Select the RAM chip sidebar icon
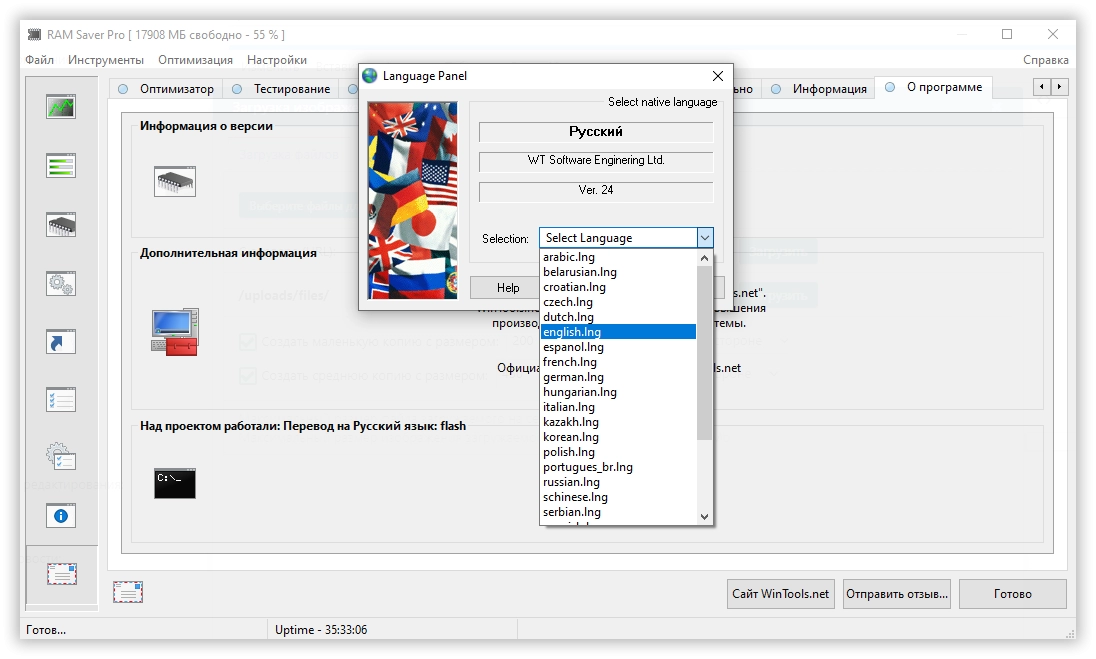 [x=61, y=224]
